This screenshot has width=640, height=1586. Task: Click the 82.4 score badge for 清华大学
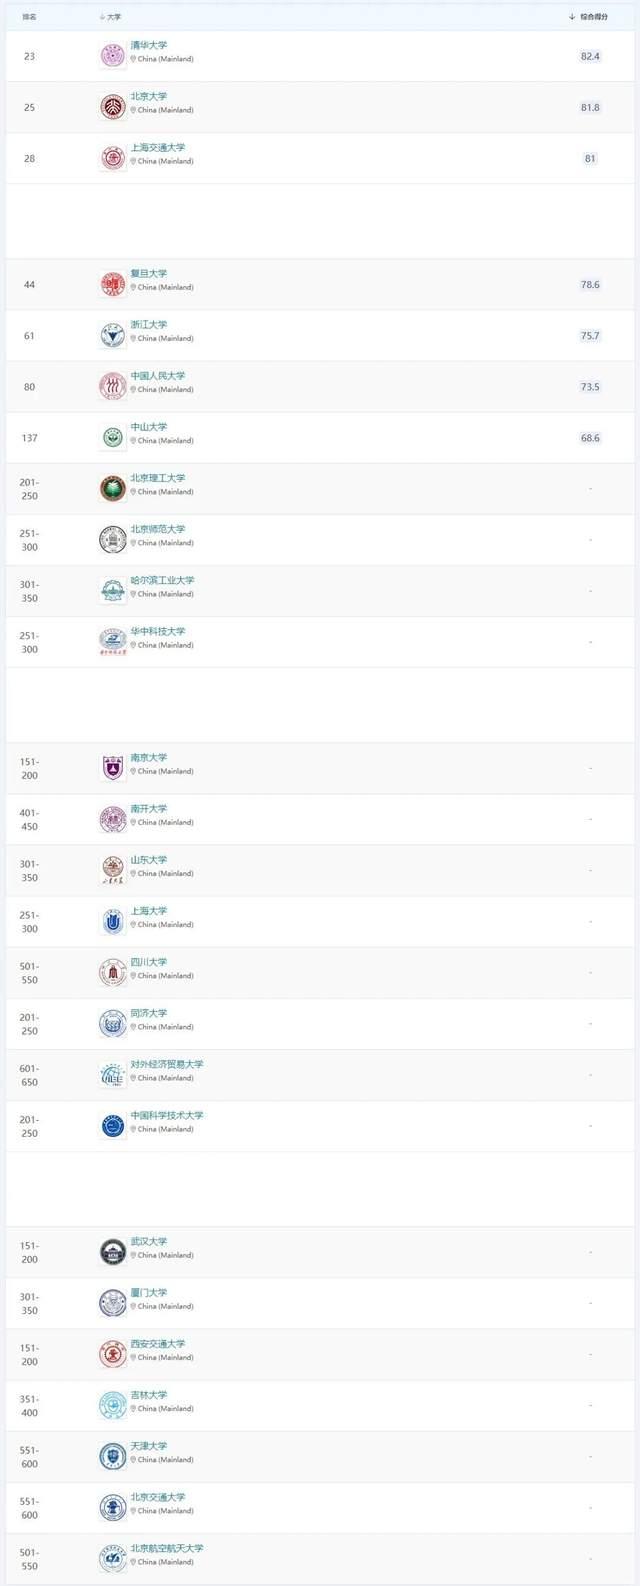(590, 56)
